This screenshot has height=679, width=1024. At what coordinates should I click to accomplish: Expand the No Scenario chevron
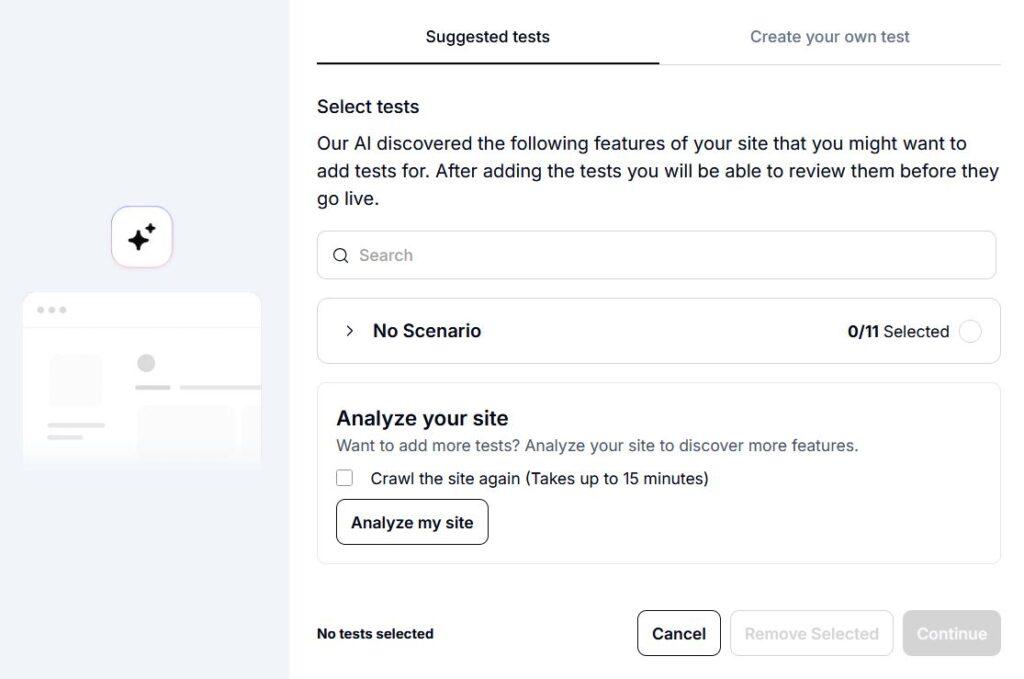pyautogui.click(x=349, y=331)
